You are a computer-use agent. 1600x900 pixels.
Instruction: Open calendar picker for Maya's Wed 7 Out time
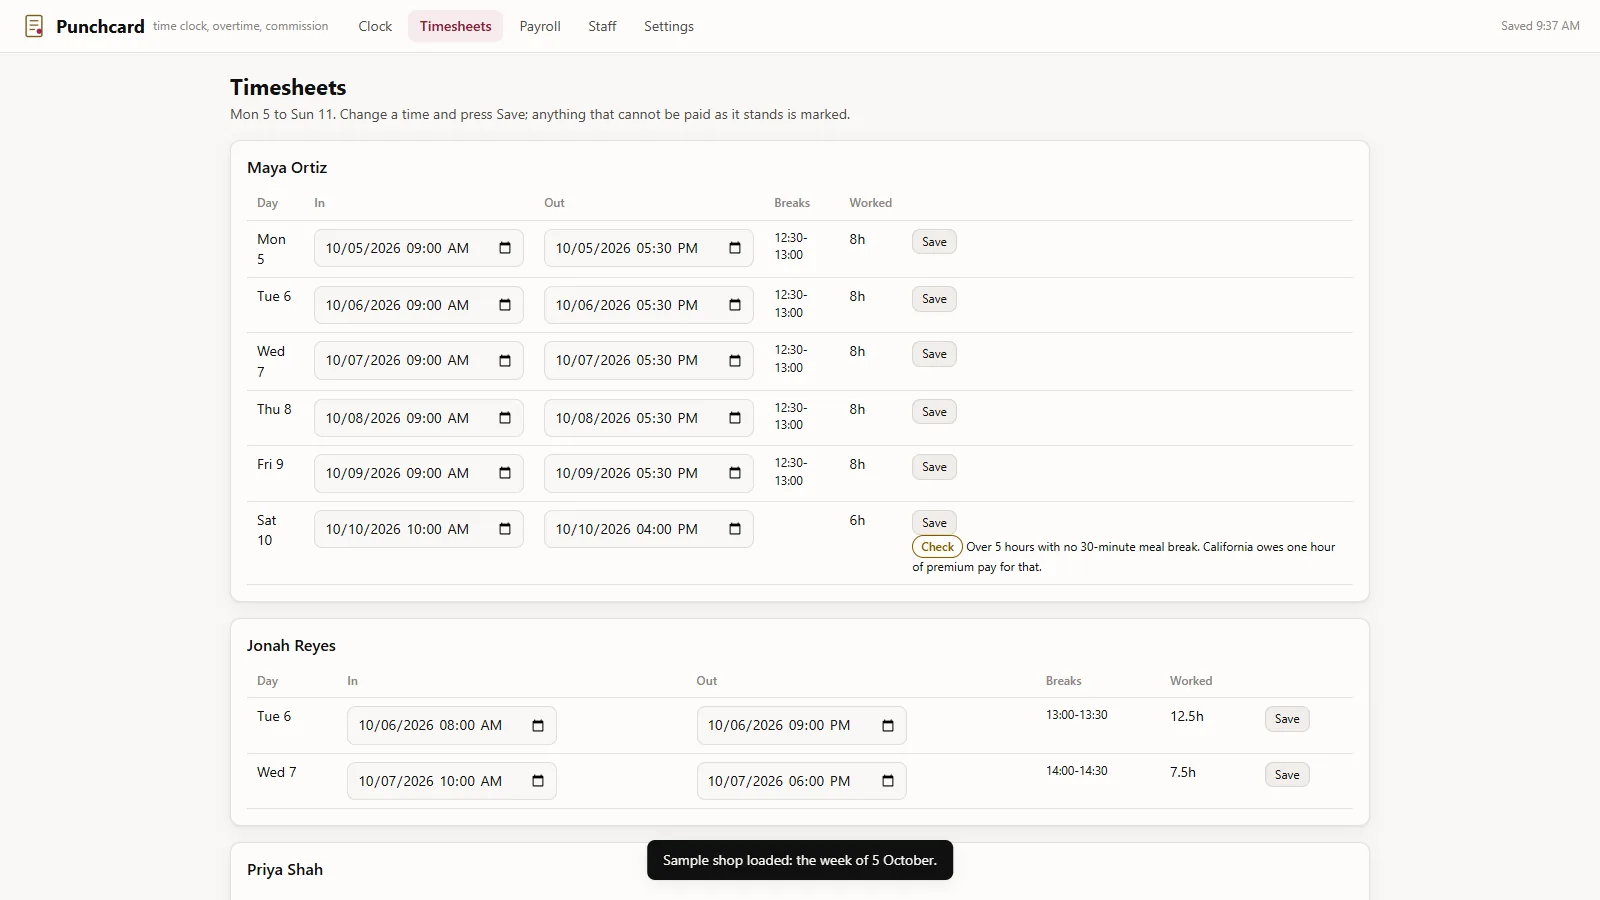point(735,360)
